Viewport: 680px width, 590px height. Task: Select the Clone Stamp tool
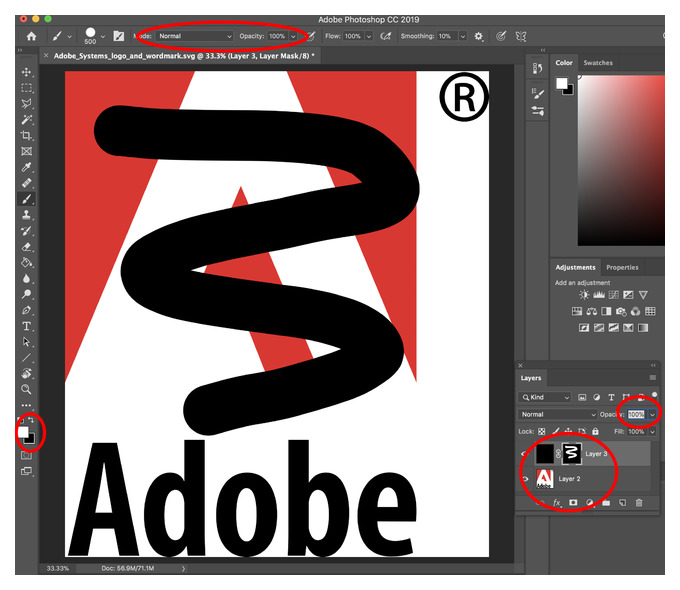26,215
